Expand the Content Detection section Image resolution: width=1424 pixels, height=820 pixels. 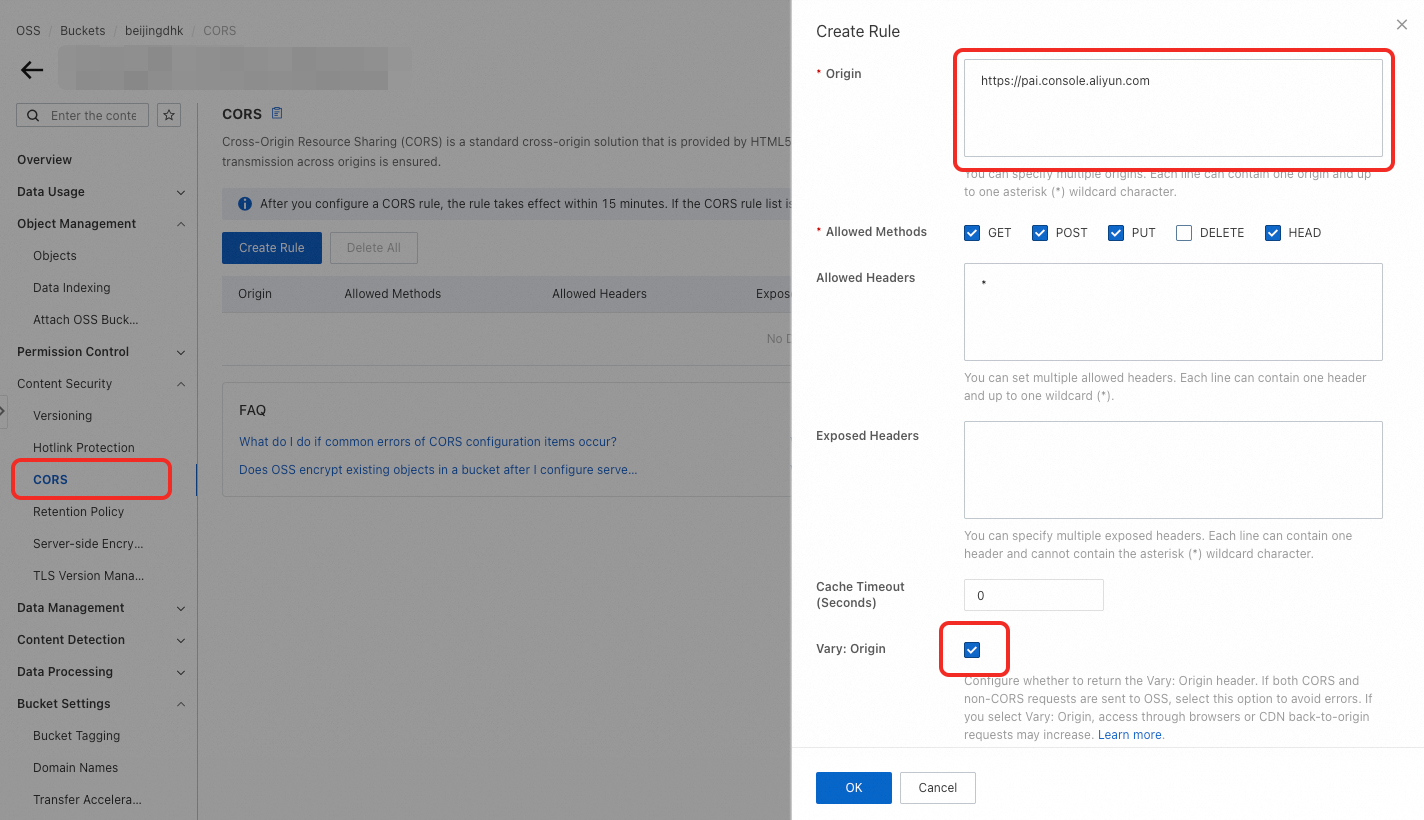tap(181, 640)
